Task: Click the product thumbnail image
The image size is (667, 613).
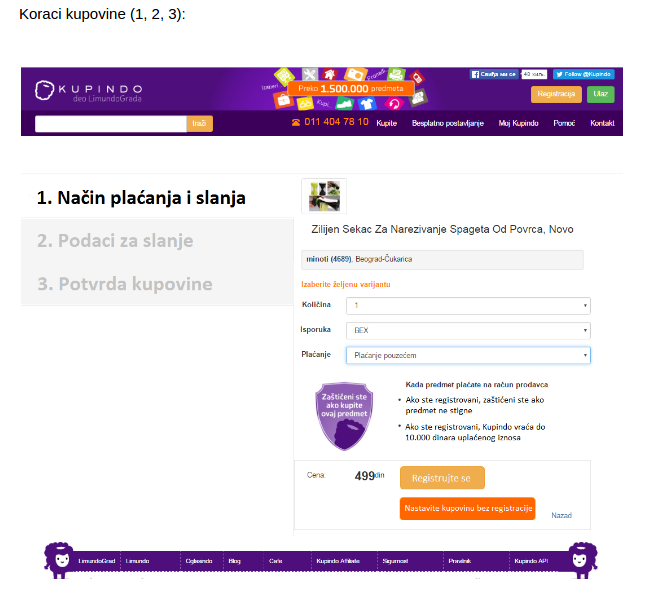Action: [324, 196]
